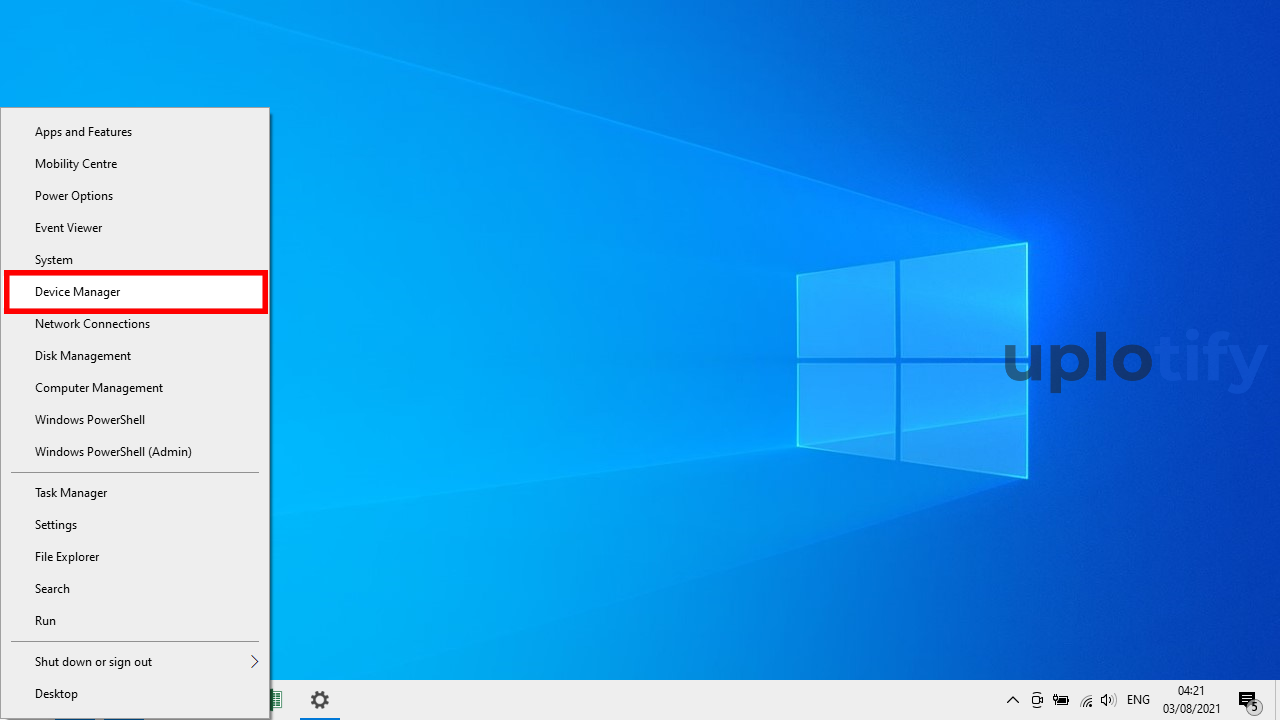Click the volume speaker tray icon
Image resolution: width=1280 pixels, height=720 pixels.
pos(1108,700)
